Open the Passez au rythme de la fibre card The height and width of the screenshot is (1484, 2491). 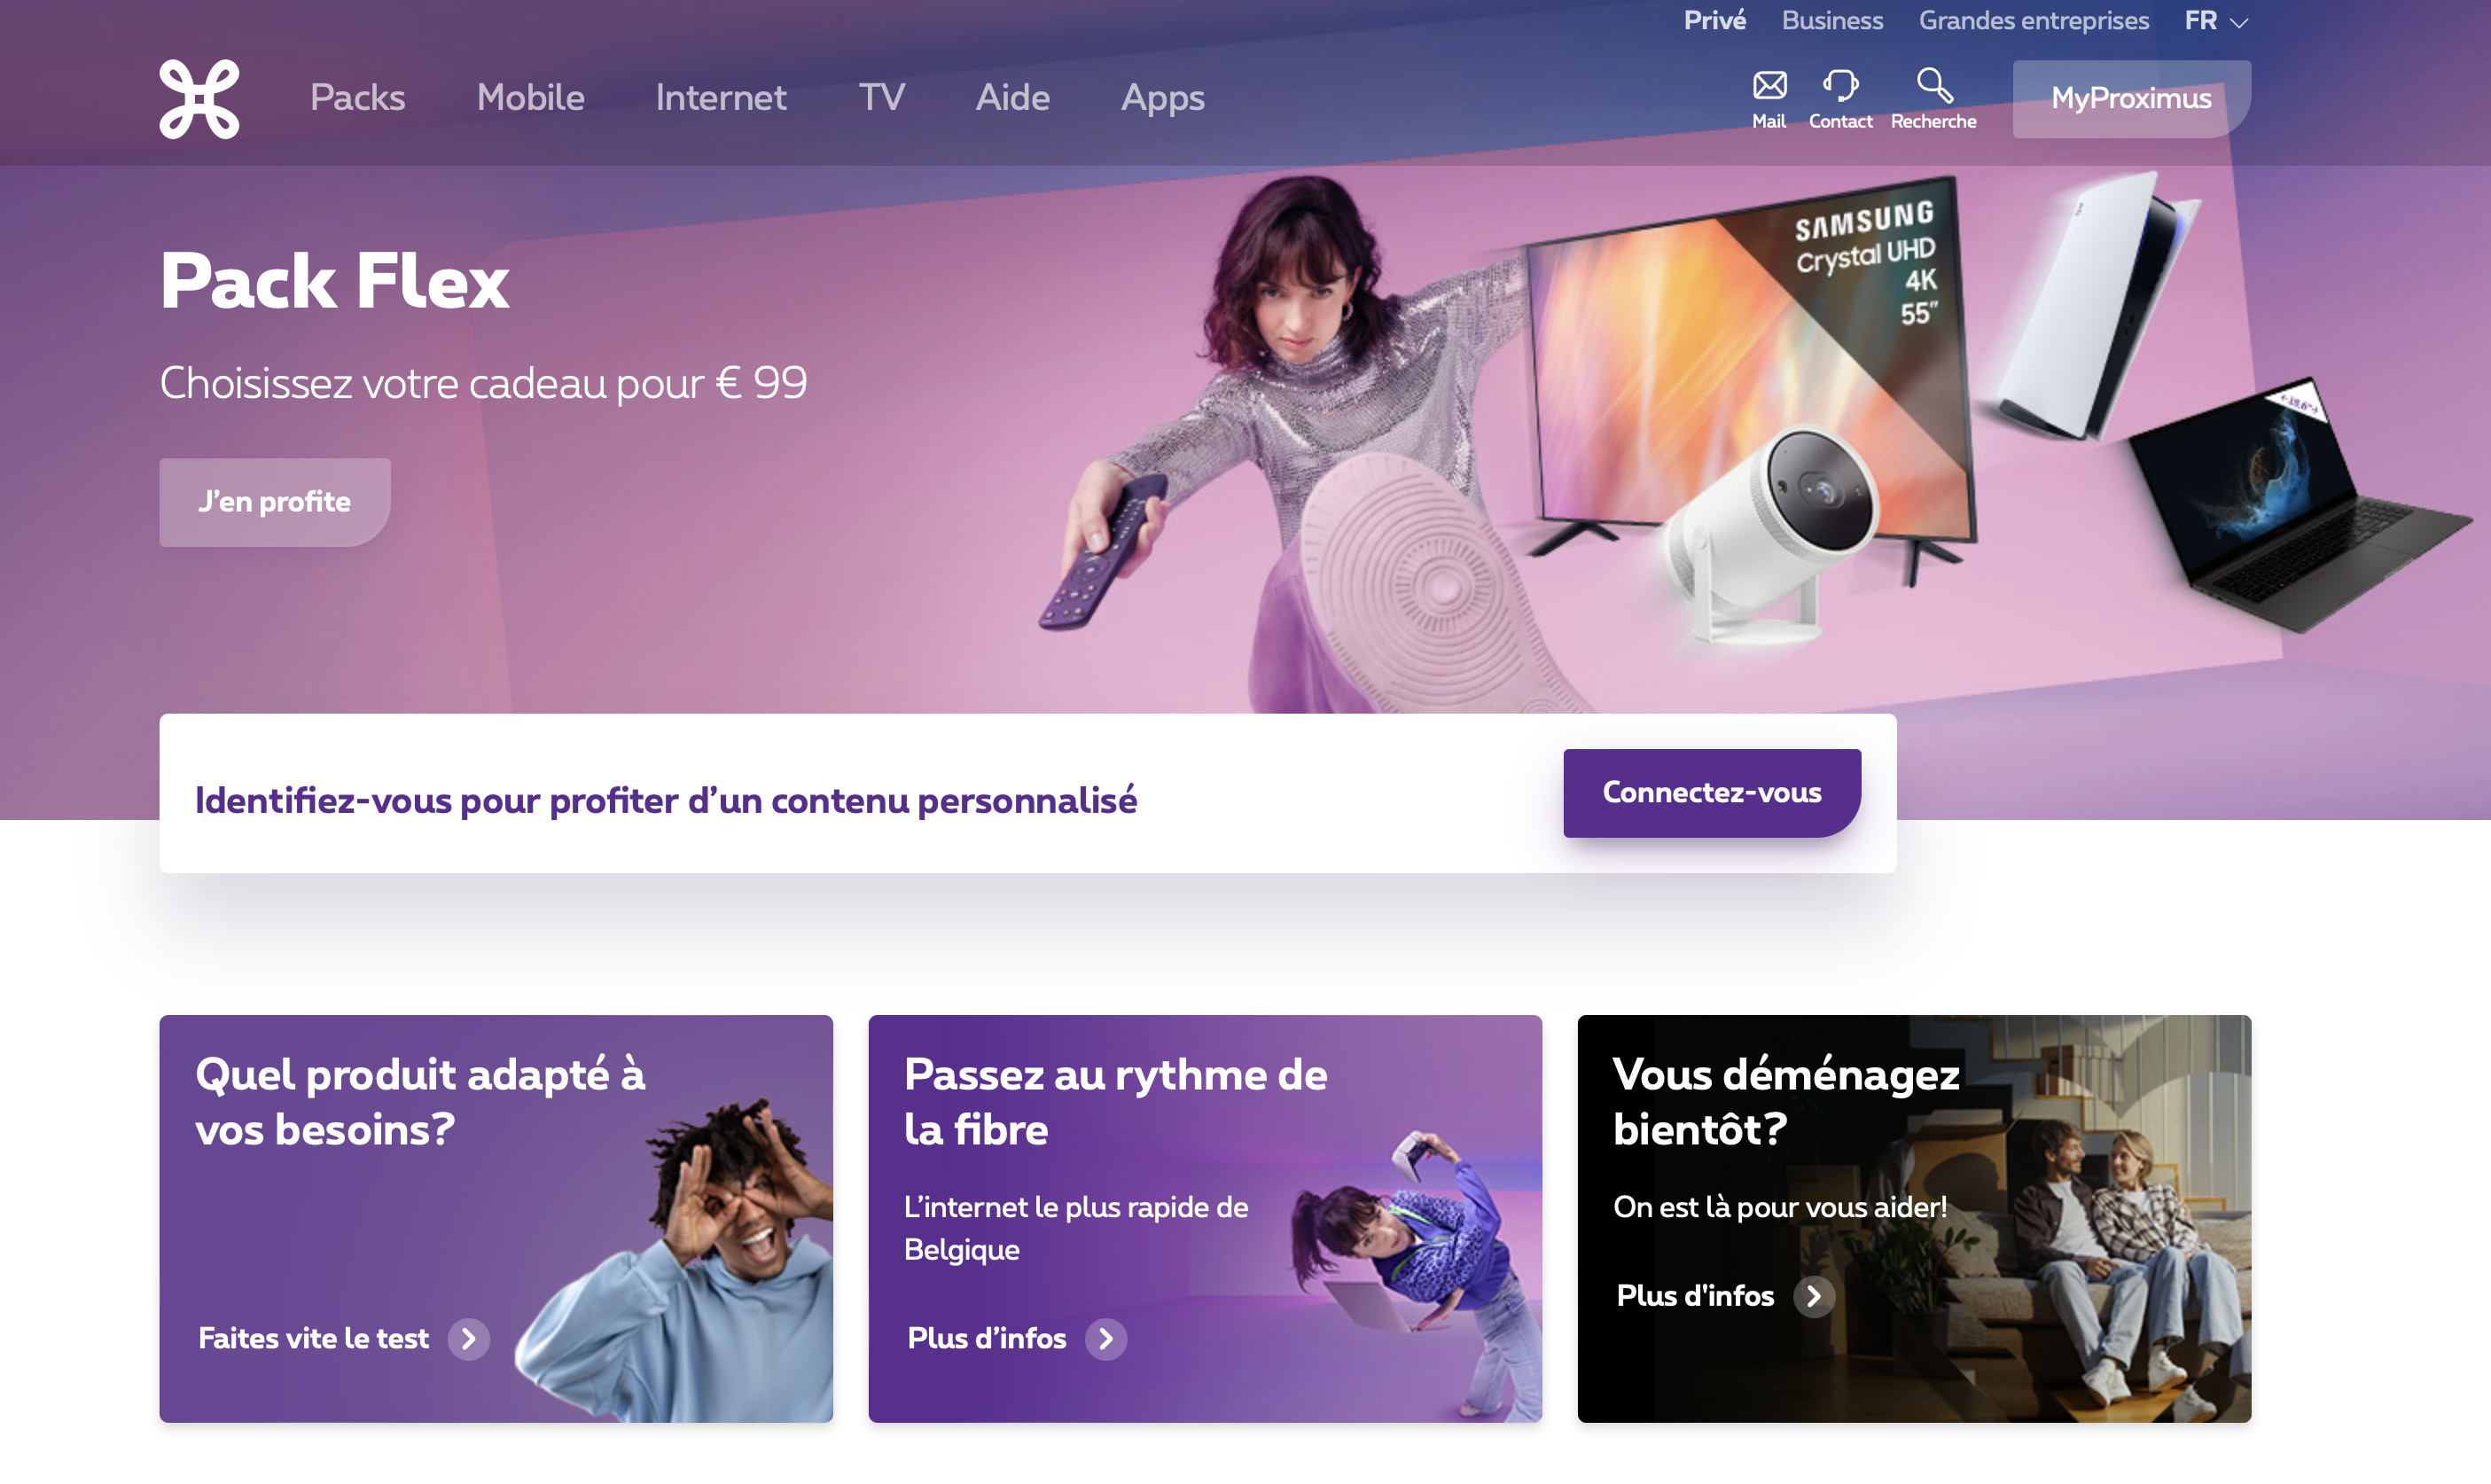tap(1204, 1218)
